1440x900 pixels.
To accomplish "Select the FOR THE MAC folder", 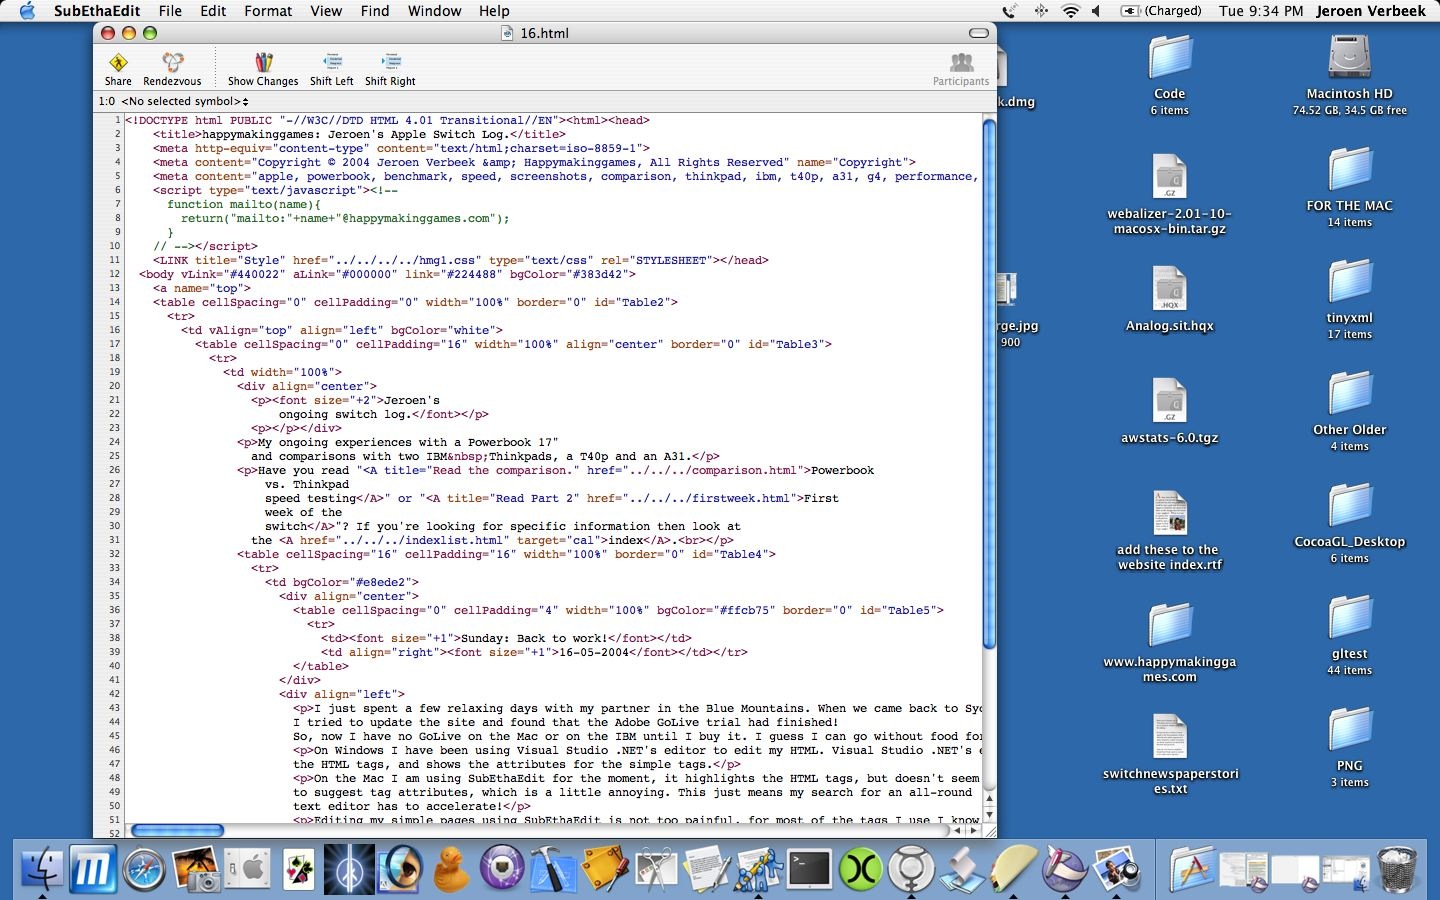I will click(x=1349, y=170).
